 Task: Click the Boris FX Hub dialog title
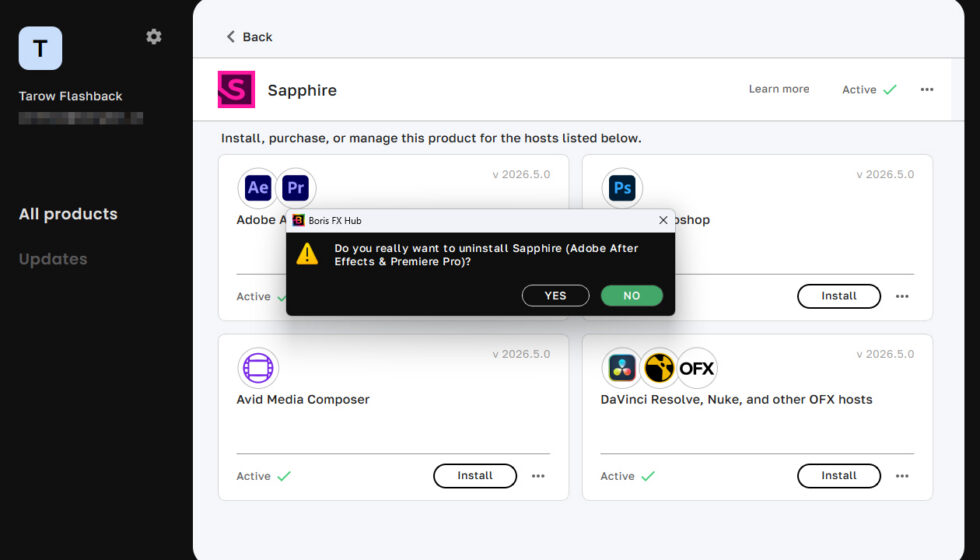tap(334, 220)
